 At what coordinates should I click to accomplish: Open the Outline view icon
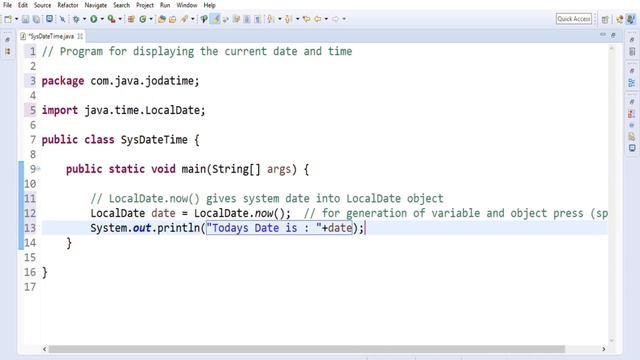[632, 83]
